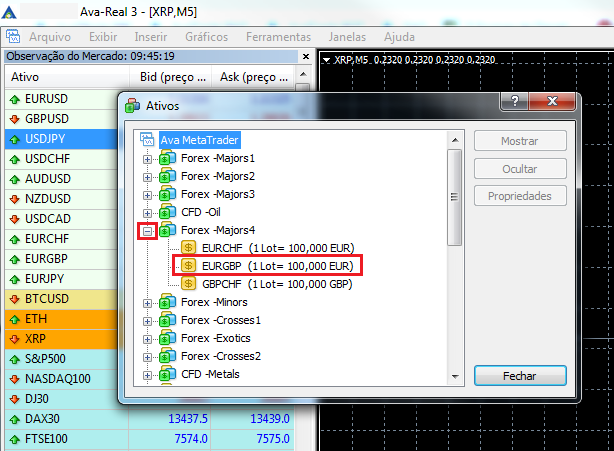Expand the Forex -Majors3 tree node

tap(147, 195)
